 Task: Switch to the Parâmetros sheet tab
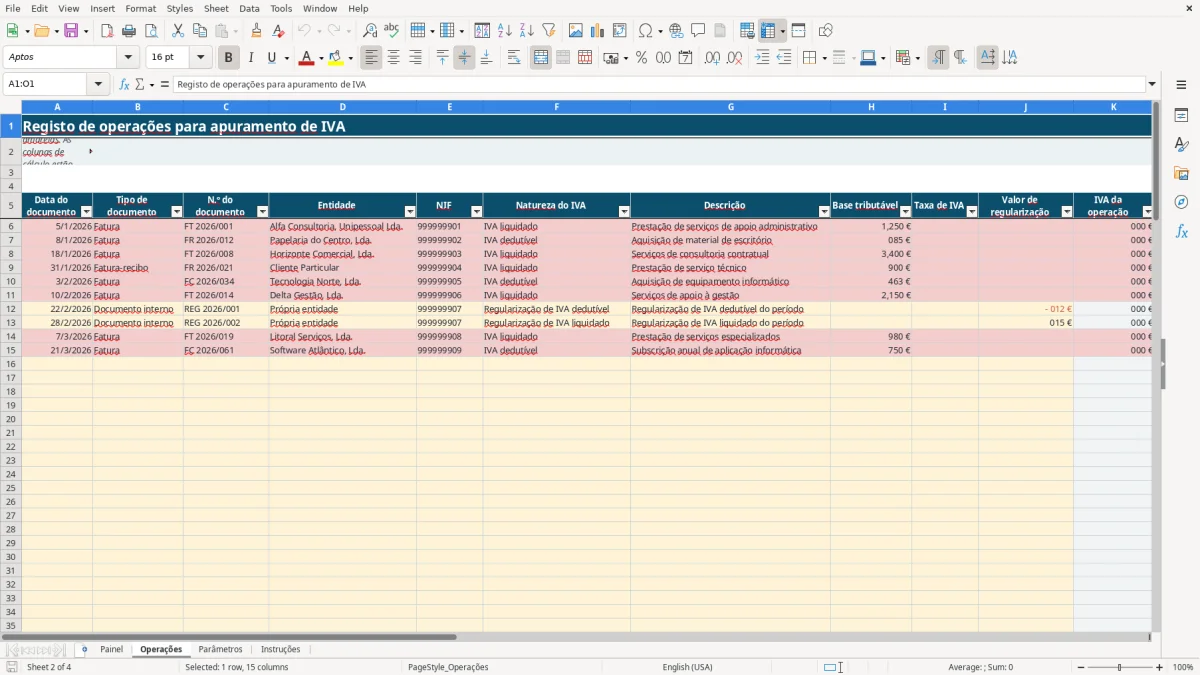[x=220, y=649]
